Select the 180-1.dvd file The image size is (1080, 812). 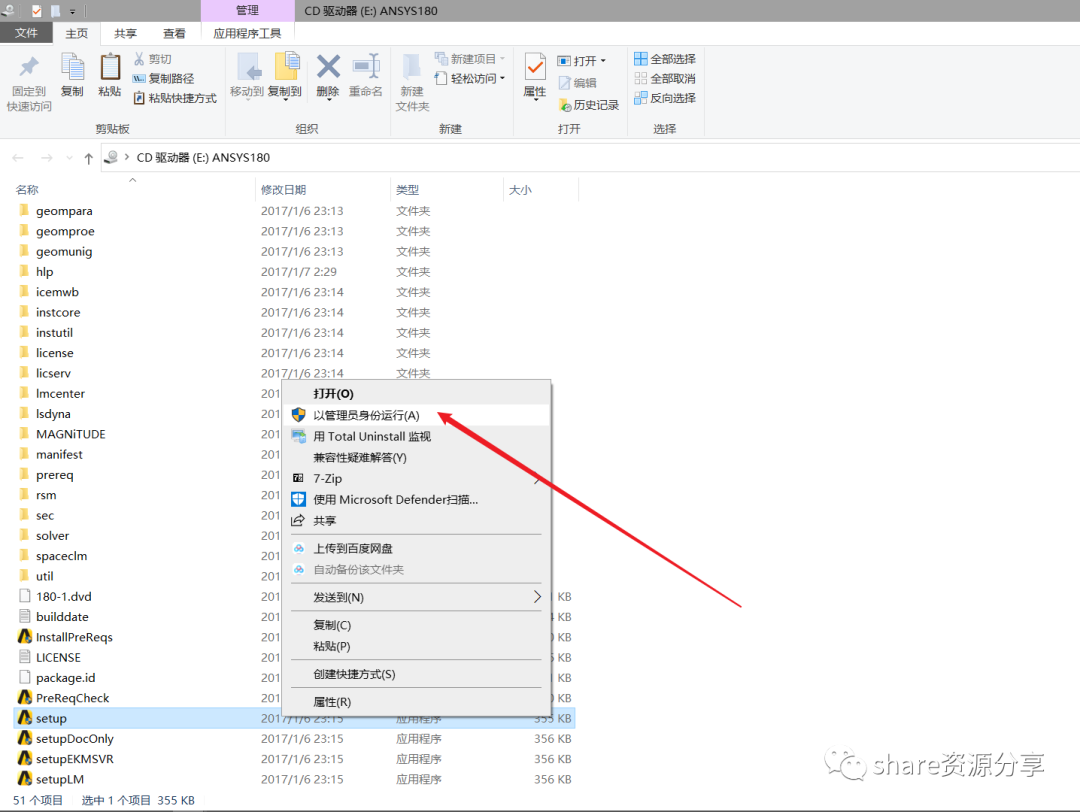click(54, 596)
